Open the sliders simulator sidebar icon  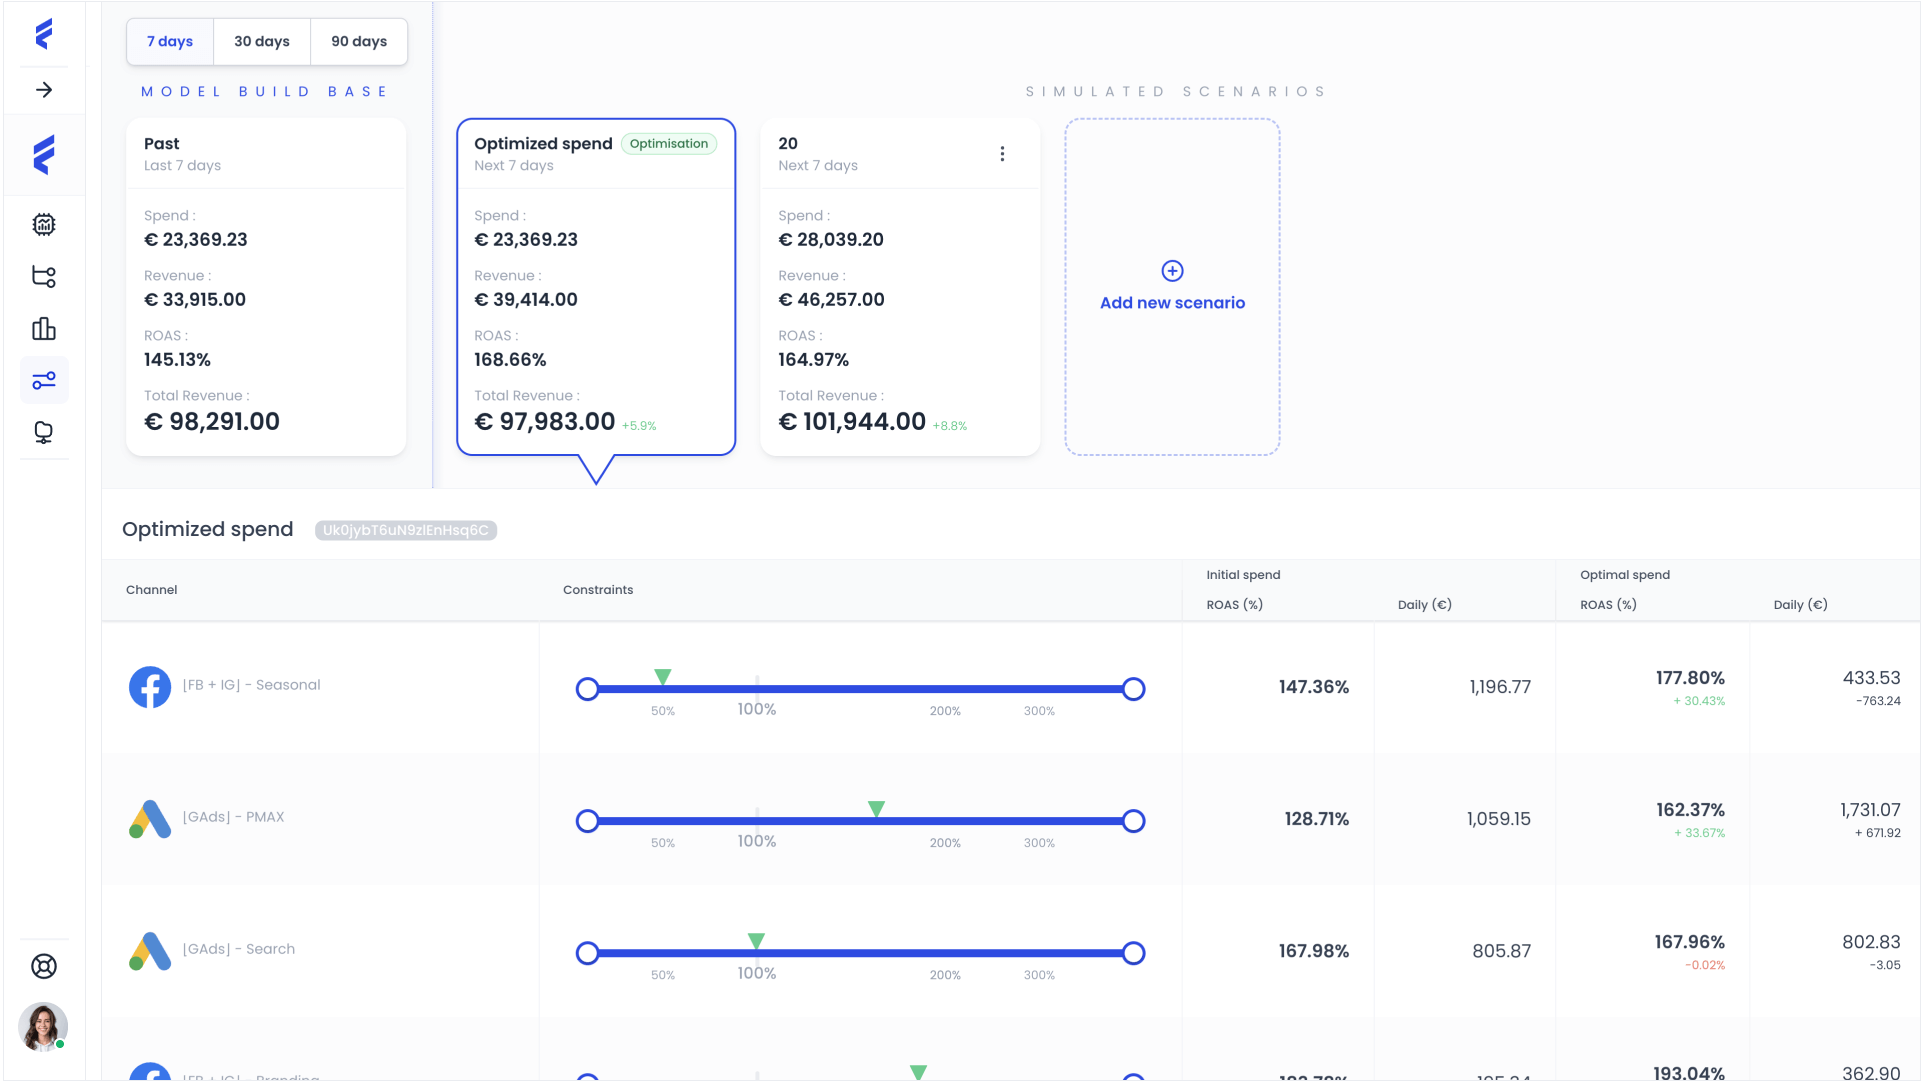pyautogui.click(x=44, y=381)
